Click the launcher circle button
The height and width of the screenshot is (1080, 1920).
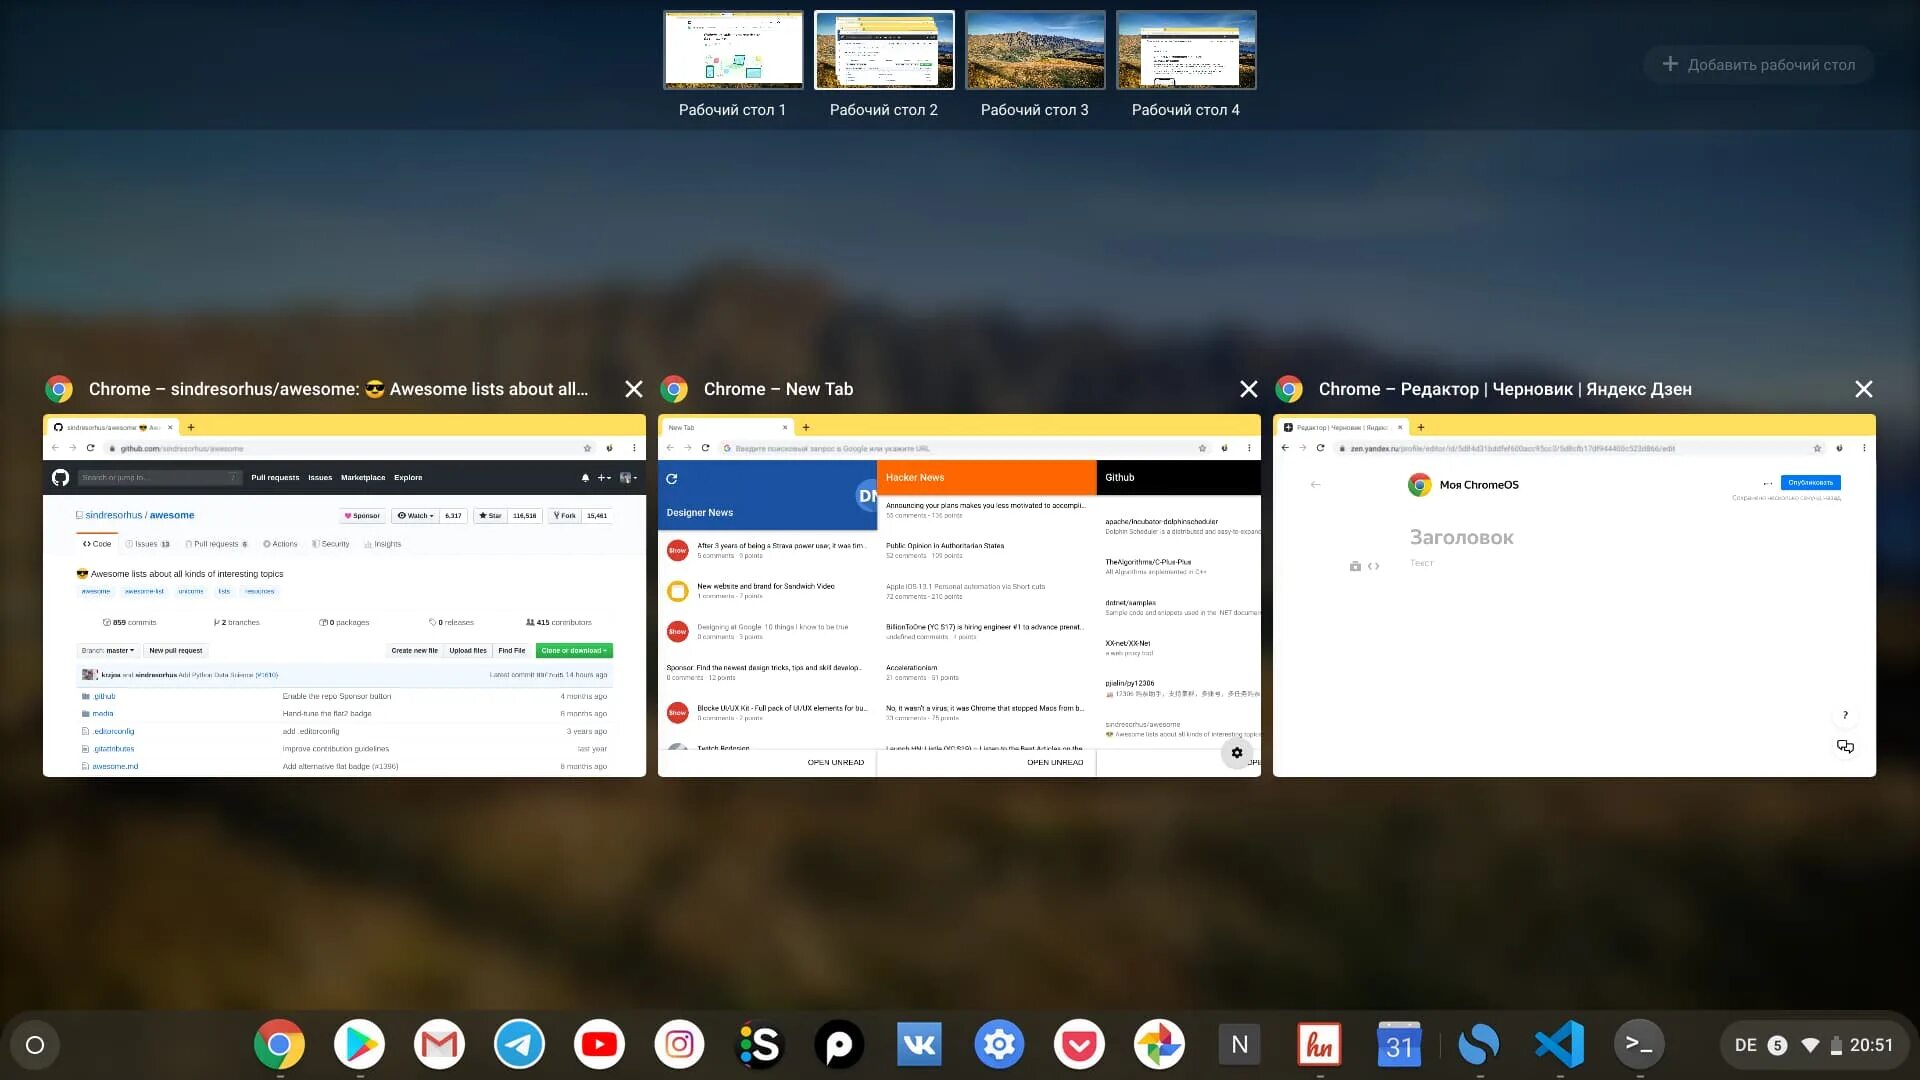coord(35,1045)
